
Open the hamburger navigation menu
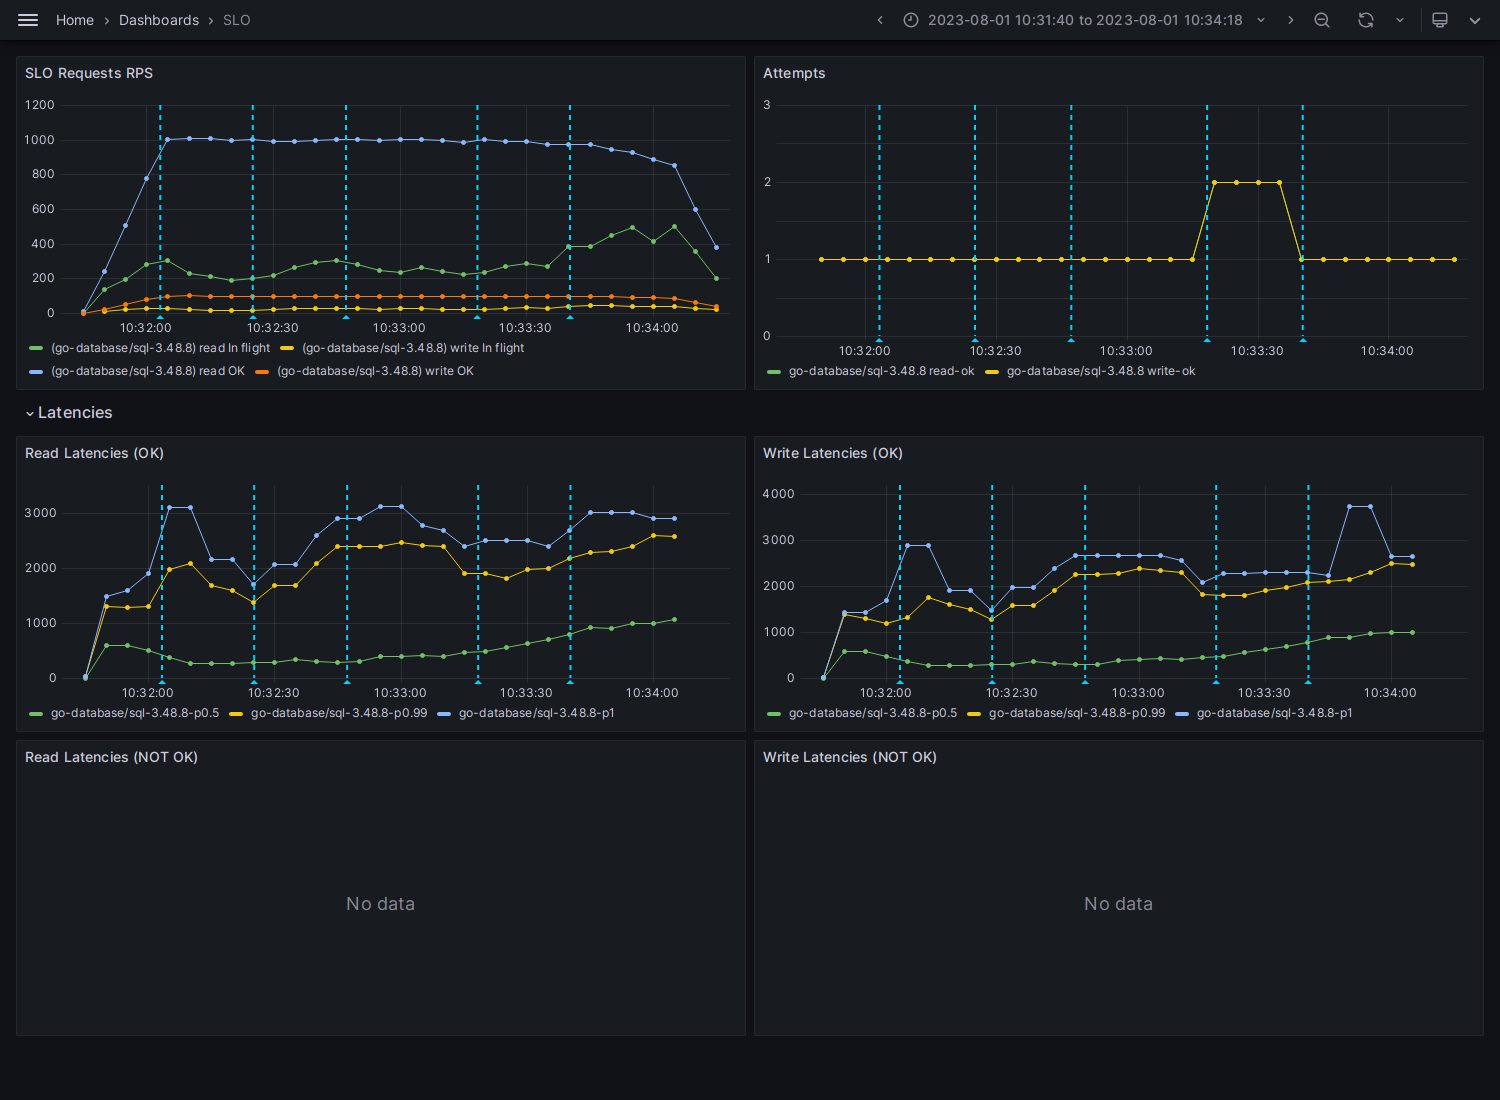pyautogui.click(x=28, y=20)
